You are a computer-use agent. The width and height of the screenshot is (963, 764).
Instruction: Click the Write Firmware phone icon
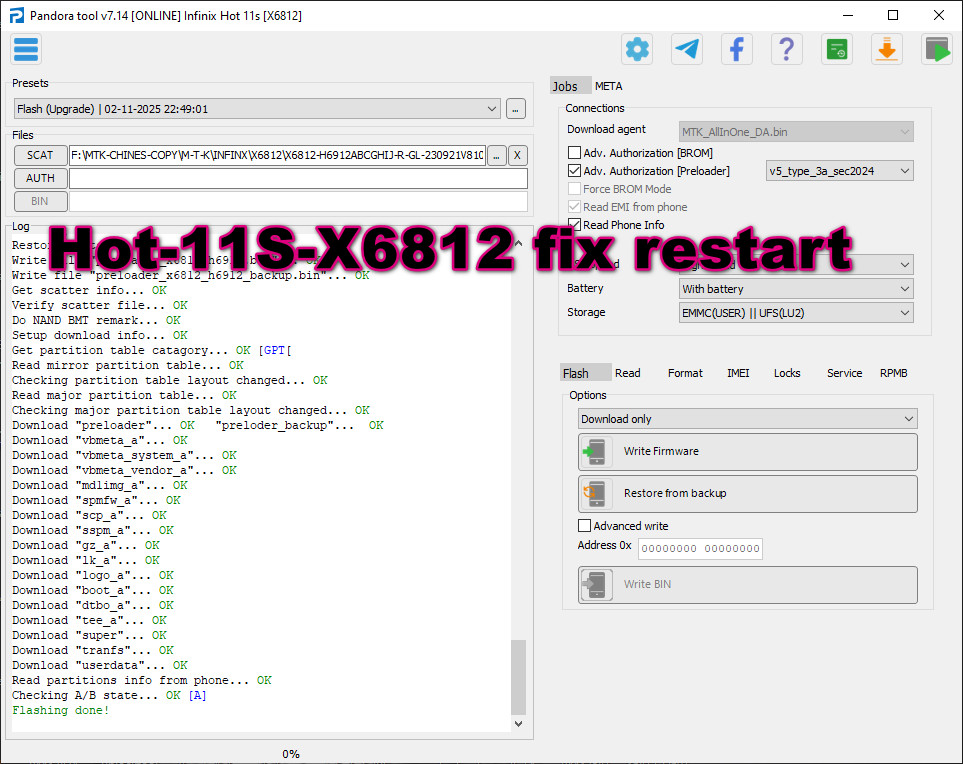coord(596,452)
